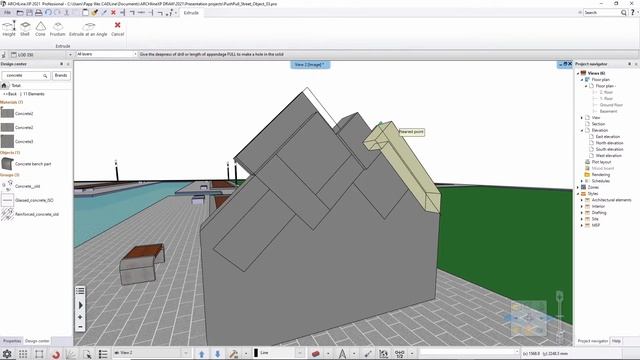Open the LOD 200 dropdown

click(41, 54)
